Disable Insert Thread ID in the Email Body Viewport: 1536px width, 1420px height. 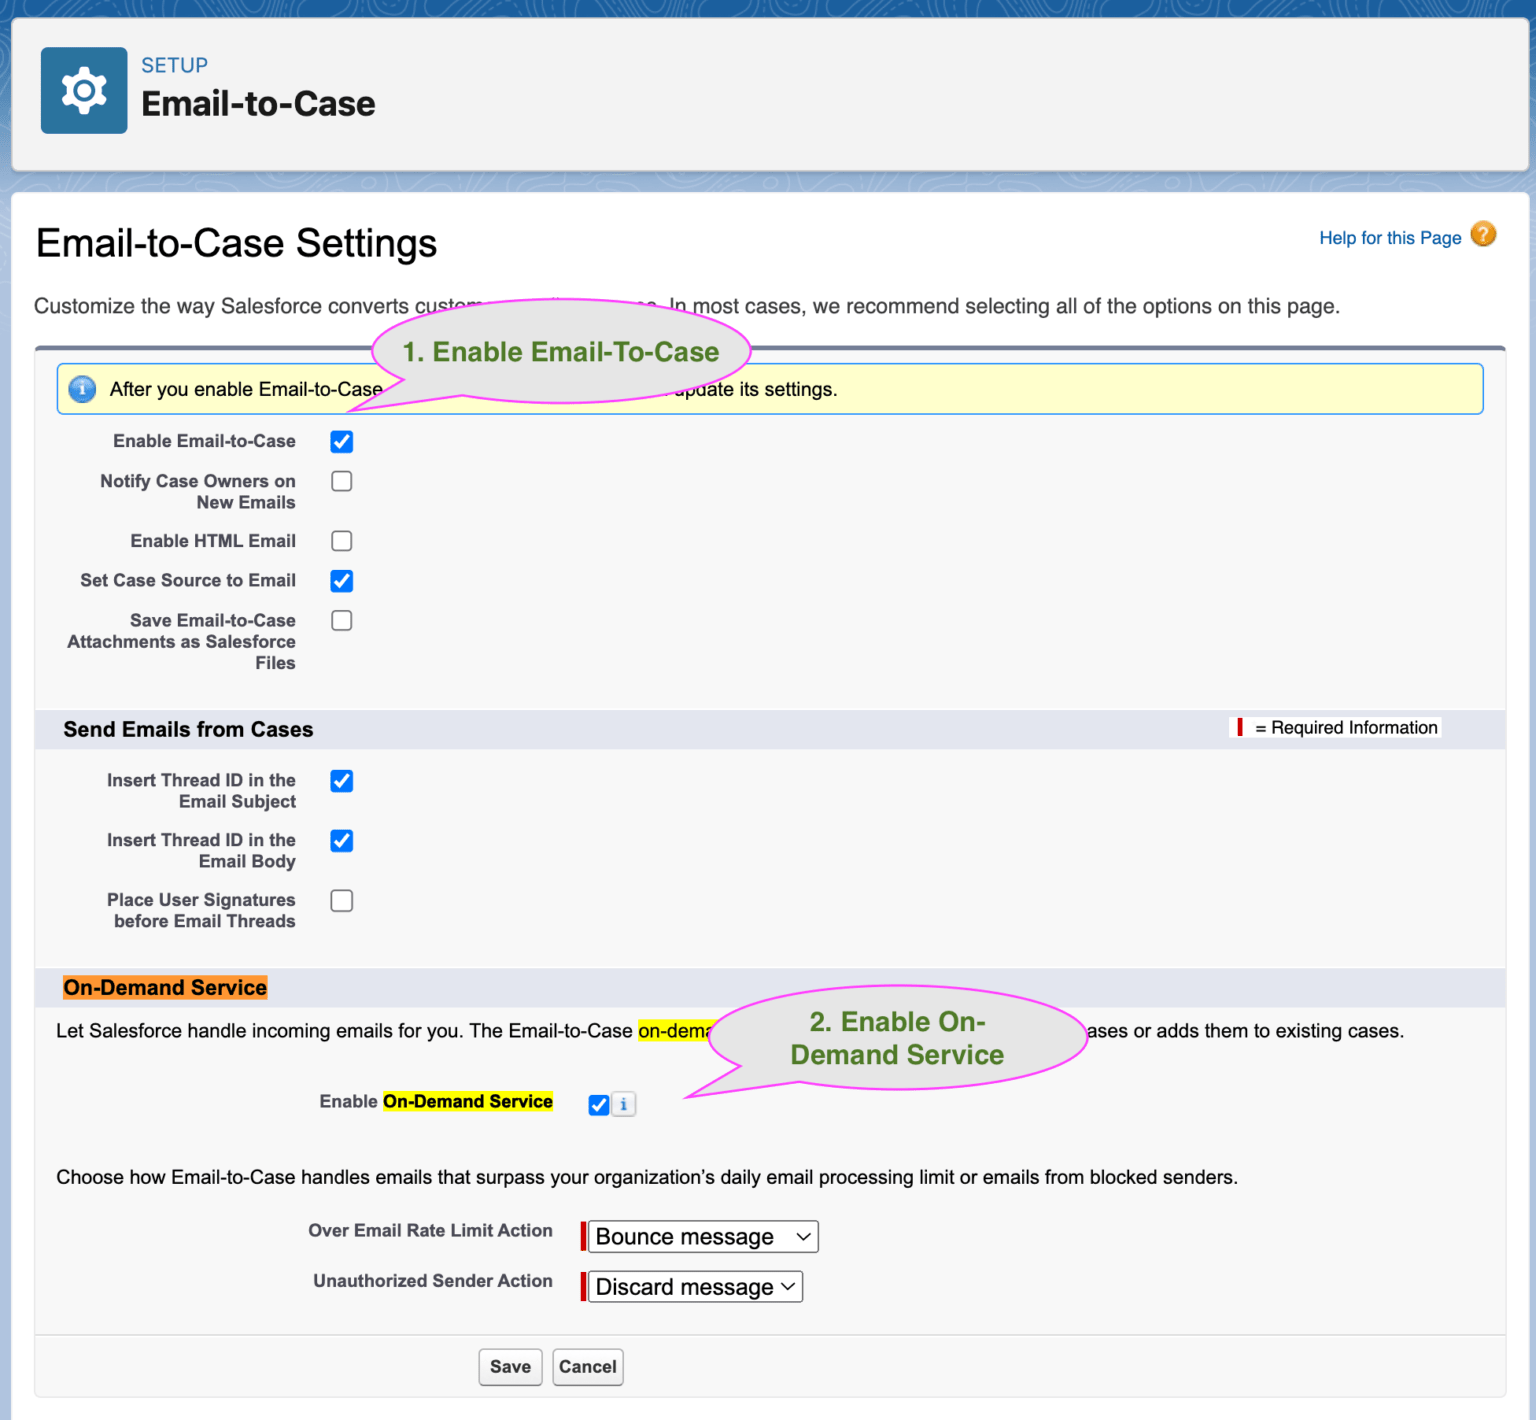[341, 841]
